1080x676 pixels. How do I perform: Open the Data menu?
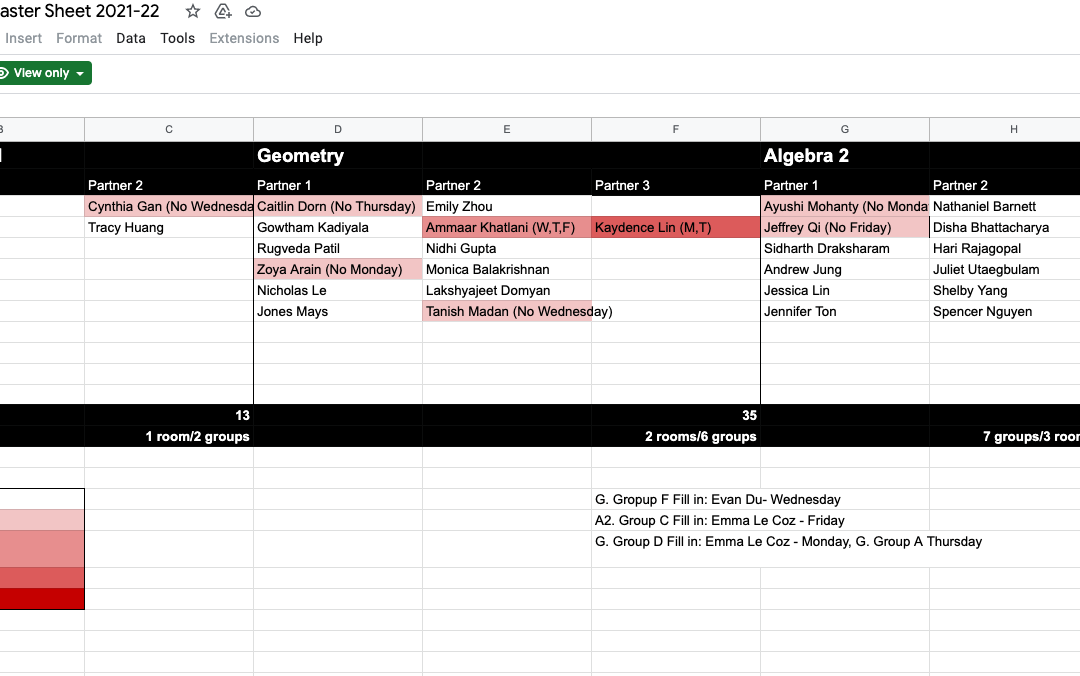pyautogui.click(x=131, y=38)
